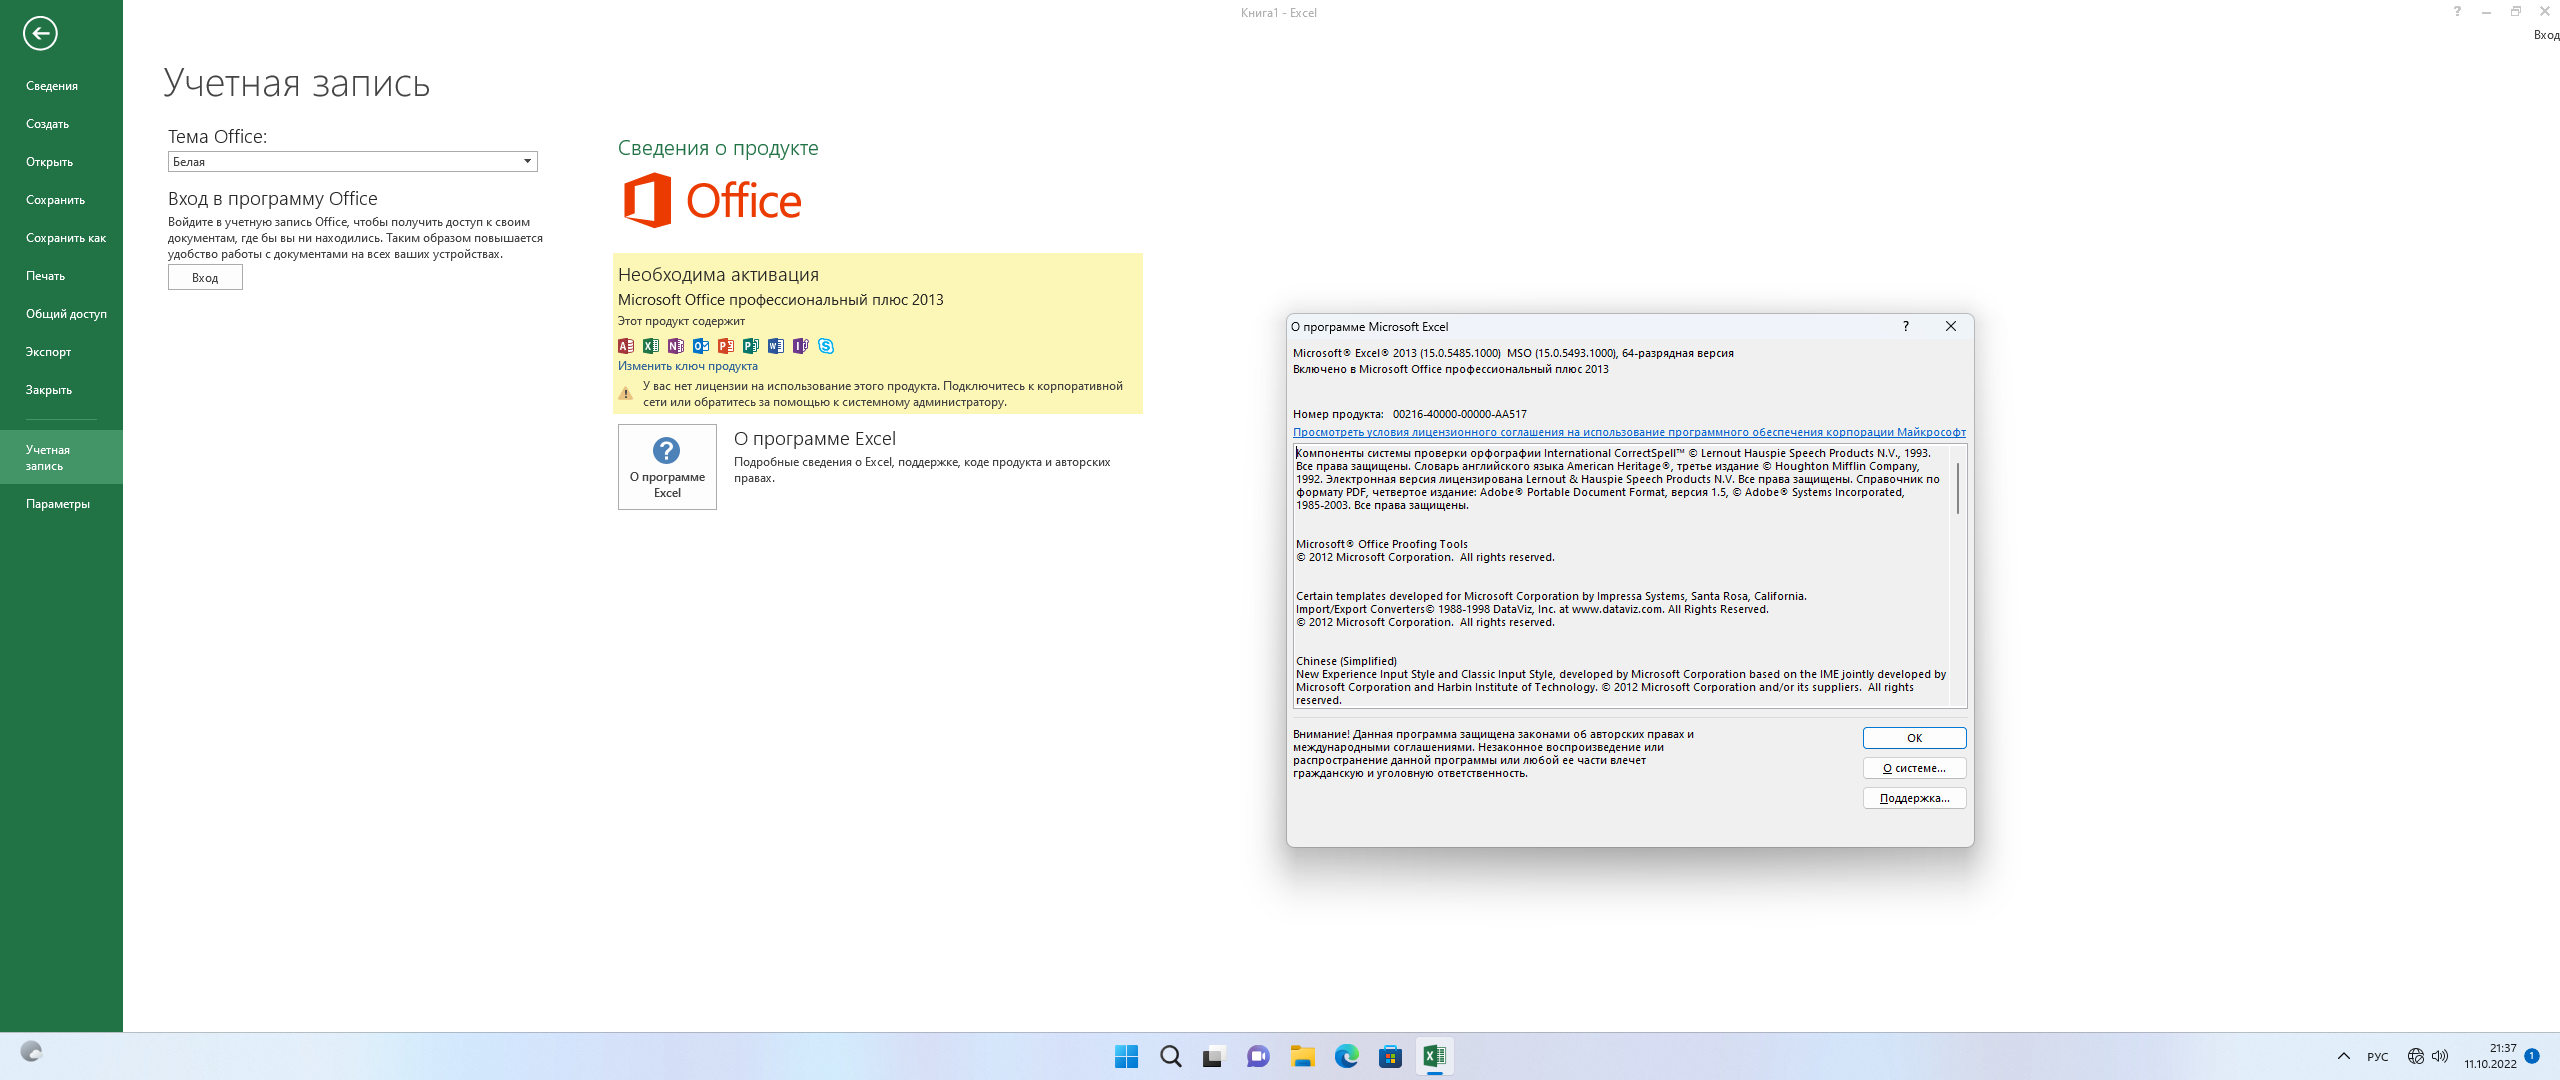Click the Excel help question mark in the title bar
Viewport: 2560px width, 1080px height.
2457,12
